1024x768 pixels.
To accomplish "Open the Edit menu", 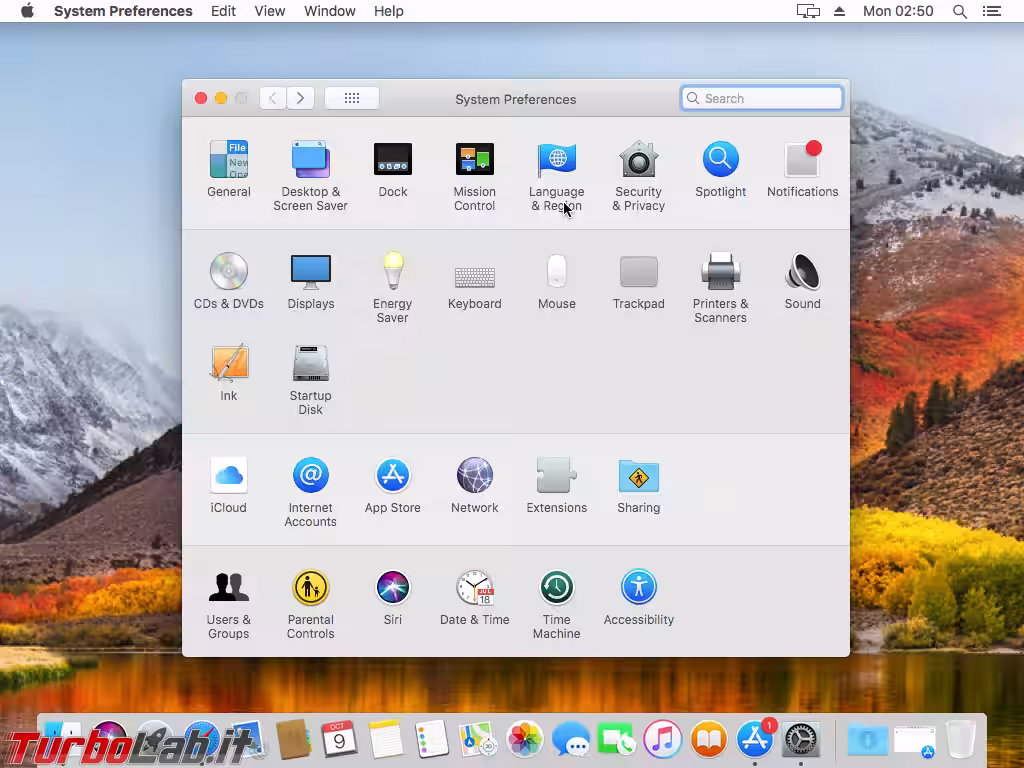I will (x=223, y=11).
